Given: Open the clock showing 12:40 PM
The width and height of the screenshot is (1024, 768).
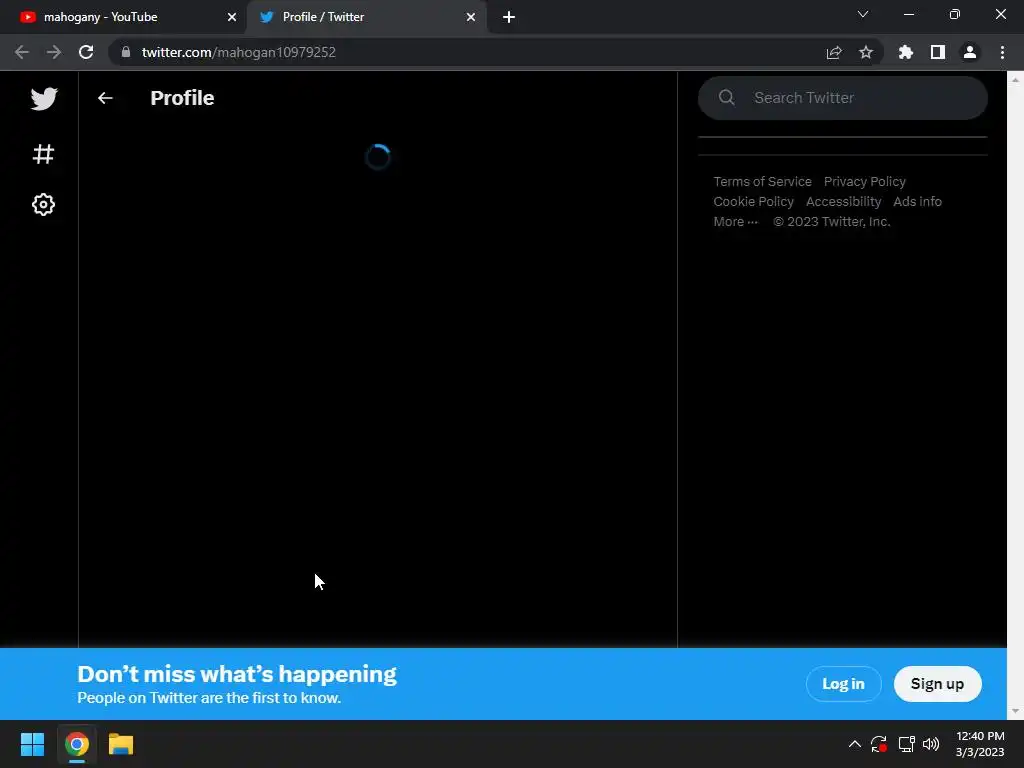Looking at the screenshot, I should [x=980, y=744].
